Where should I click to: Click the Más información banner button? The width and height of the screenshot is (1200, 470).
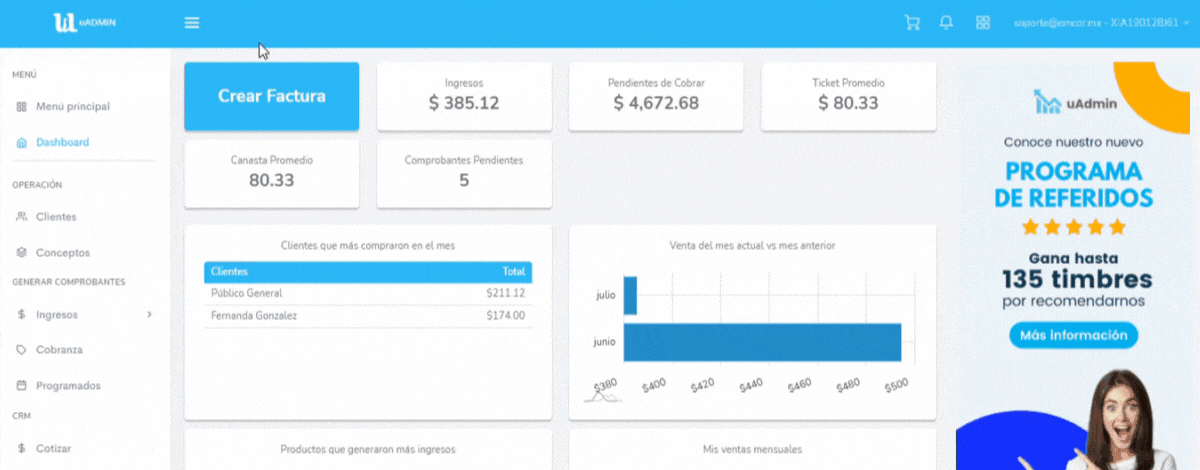coord(1074,336)
